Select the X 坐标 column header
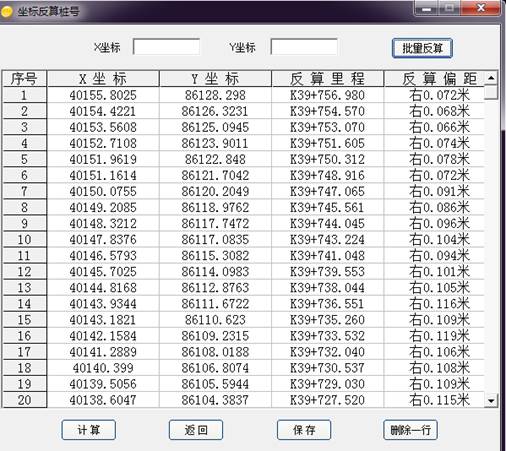 (x=103, y=79)
